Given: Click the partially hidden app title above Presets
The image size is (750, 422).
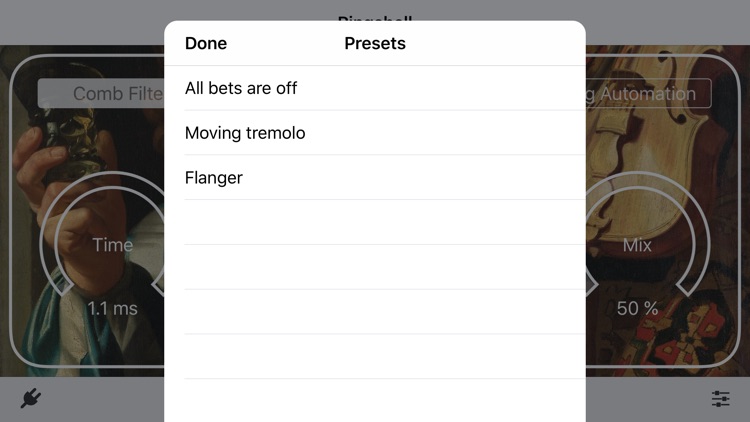Looking at the screenshot, I should (x=375, y=18).
